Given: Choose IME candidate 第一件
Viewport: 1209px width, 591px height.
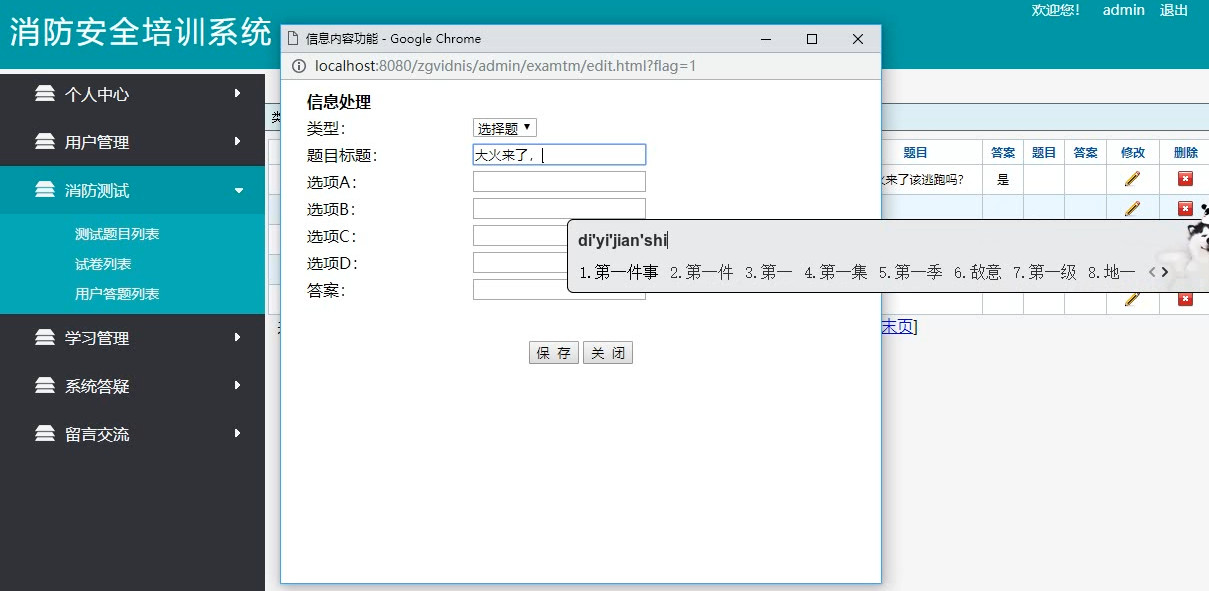Looking at the screenshot, I should pos(701,272).
